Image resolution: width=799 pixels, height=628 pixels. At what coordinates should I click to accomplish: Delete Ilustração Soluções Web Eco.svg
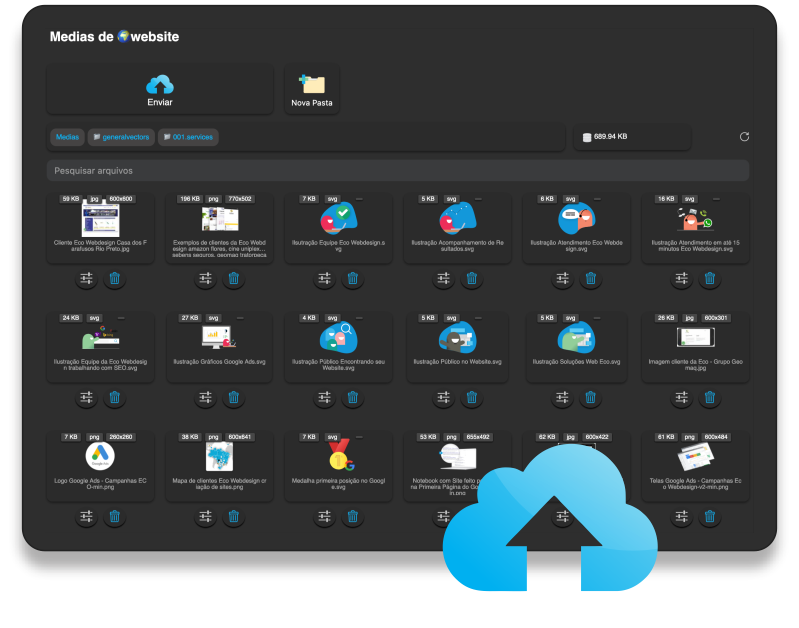591,398
